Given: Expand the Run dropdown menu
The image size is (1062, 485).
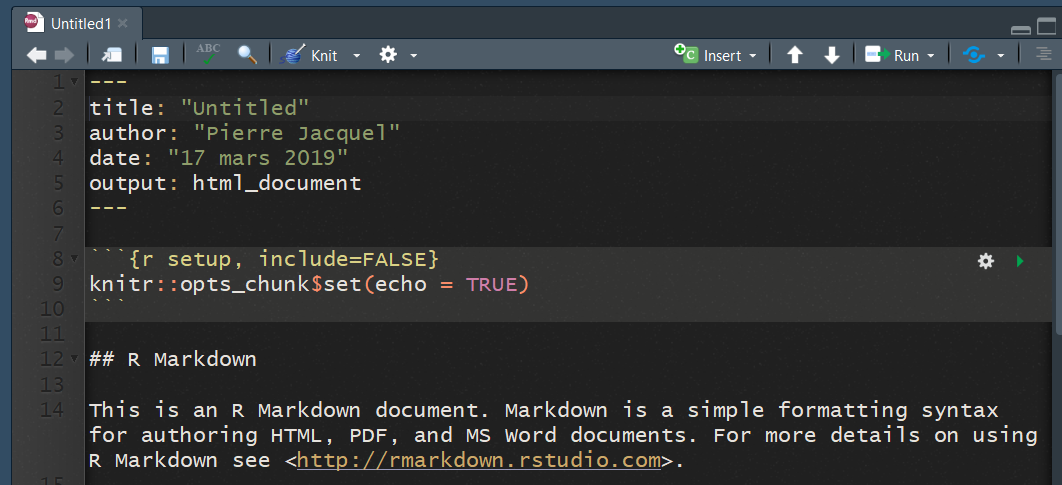Looking at the screenshot, I should pos(931,56).
